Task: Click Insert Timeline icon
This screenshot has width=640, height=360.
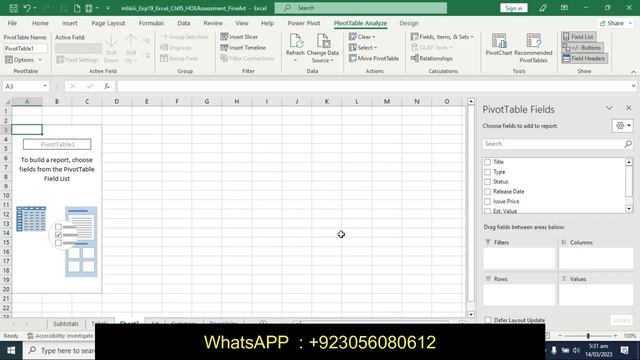Action: [224, 47]
